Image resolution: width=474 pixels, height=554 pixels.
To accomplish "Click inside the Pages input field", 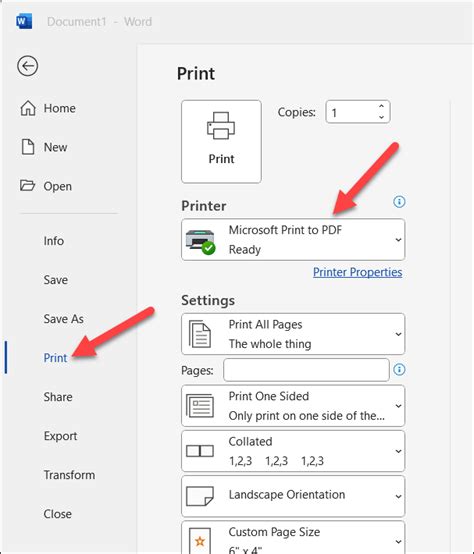I will (306, 370).
